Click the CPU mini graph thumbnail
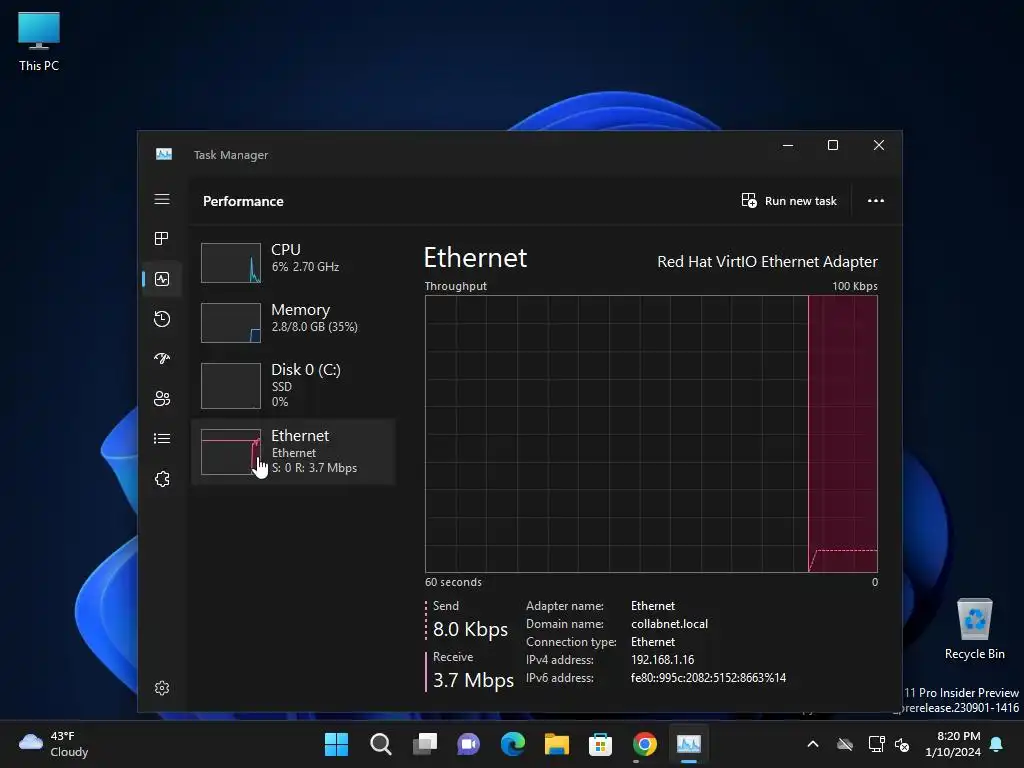The height and width of the screenshot is (768, 1024). pos(231,263)
